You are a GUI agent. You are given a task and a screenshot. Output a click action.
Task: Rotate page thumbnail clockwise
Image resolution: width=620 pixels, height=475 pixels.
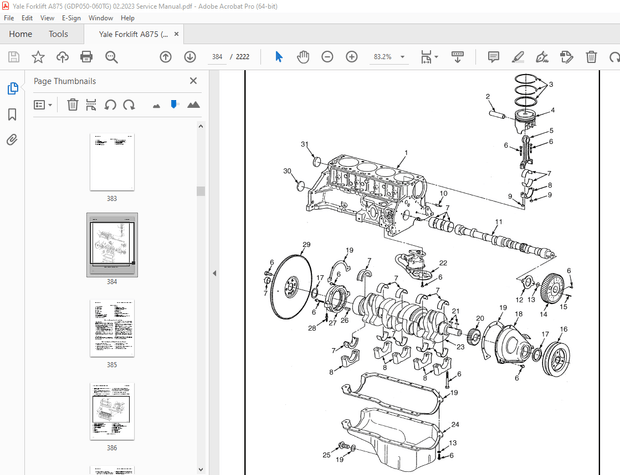(x=129, y=104)
